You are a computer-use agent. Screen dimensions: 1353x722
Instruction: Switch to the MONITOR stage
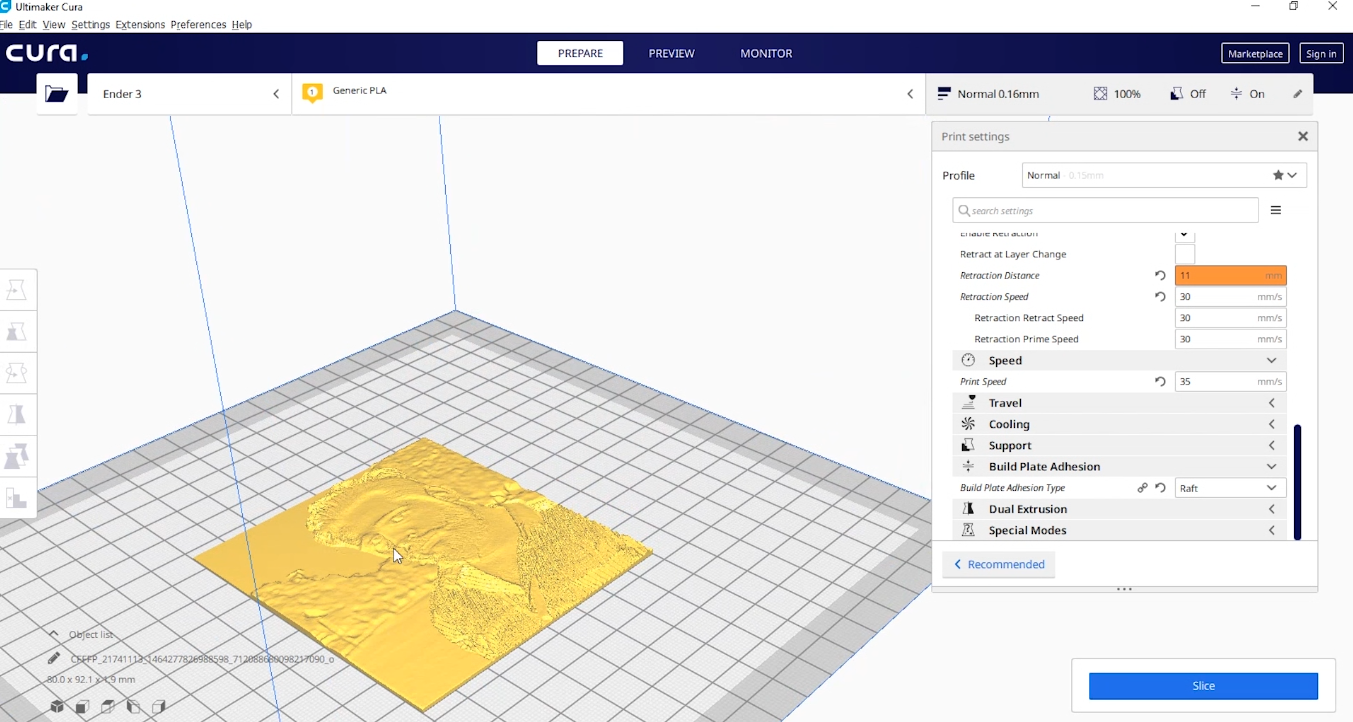766,53
